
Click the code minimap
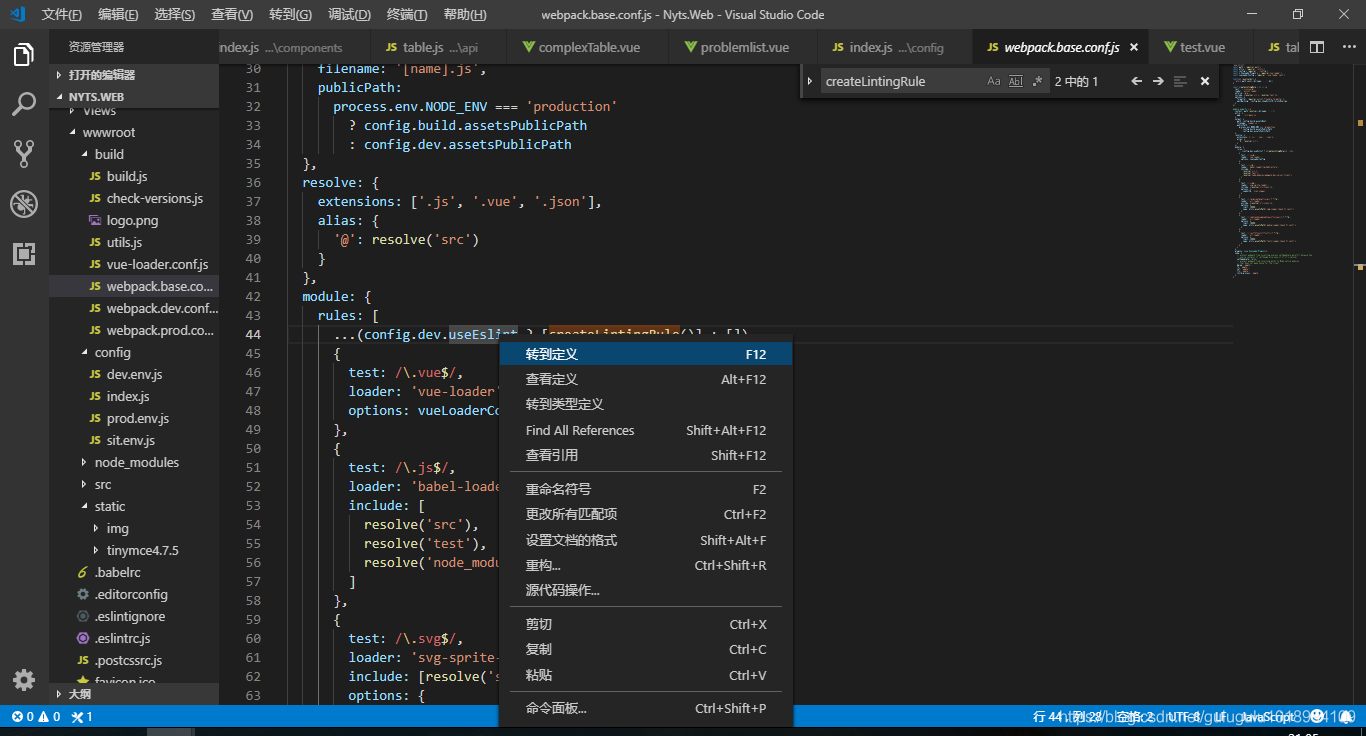1292,170
